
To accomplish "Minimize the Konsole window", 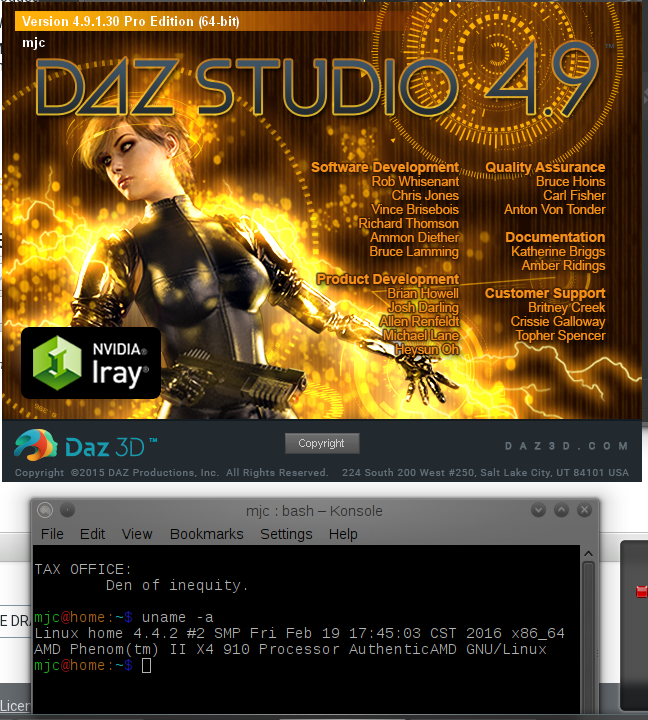I will 538,510.
